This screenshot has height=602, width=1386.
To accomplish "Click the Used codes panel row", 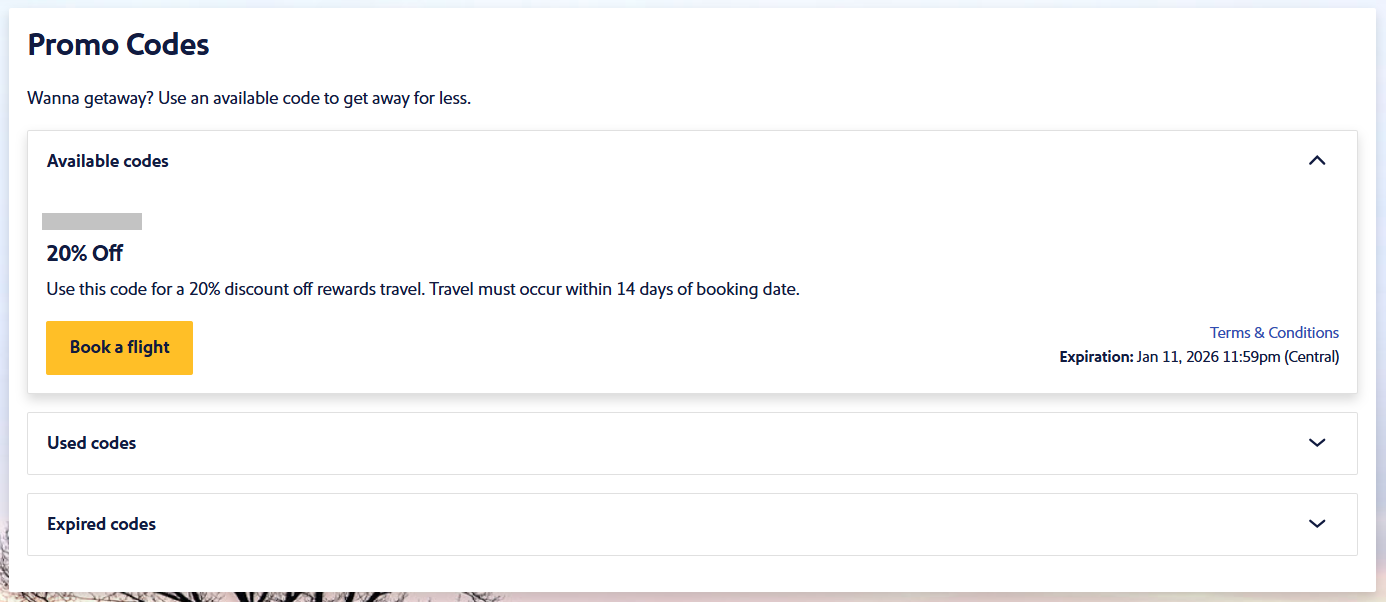I will pyautogui.click(x=693, y=443).
